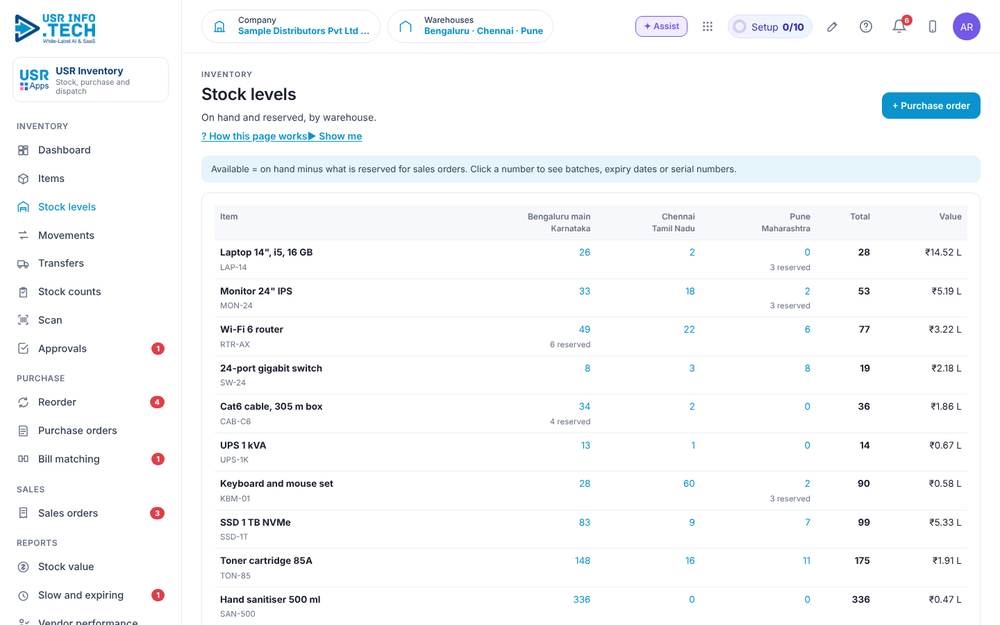Screen dimensions: 1000x625
Task: Open the Company selector Sample Distributors
Action: pyautogui.click(x=291, y=26)
